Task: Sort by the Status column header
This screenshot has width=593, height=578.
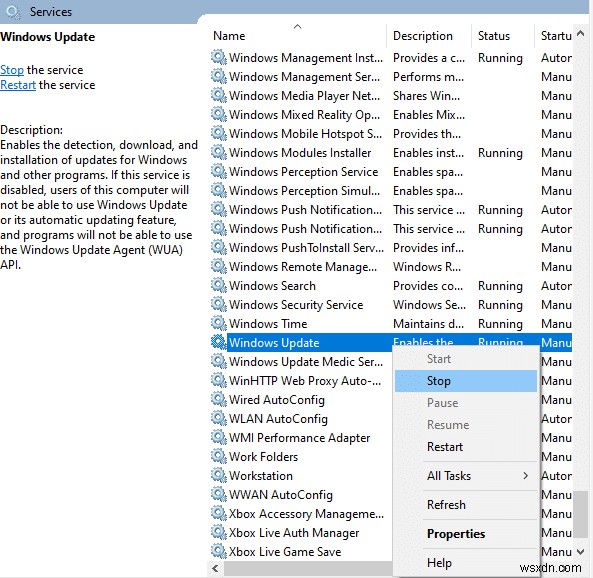Action: 503,36
